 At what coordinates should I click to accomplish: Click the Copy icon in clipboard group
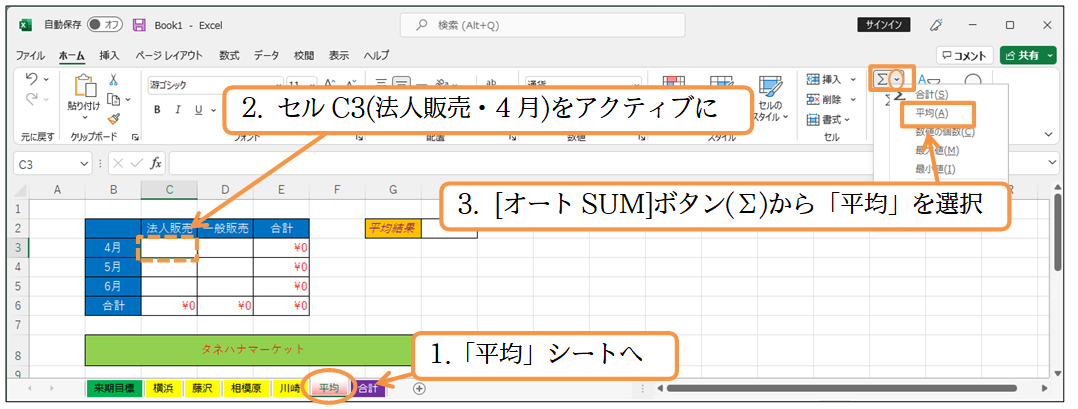113,99
